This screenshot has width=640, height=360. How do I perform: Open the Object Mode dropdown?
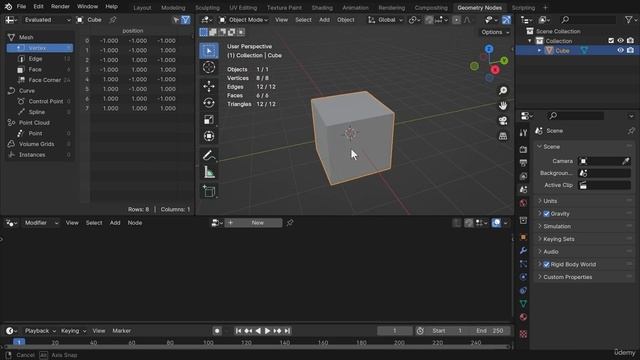click(243, 20)
